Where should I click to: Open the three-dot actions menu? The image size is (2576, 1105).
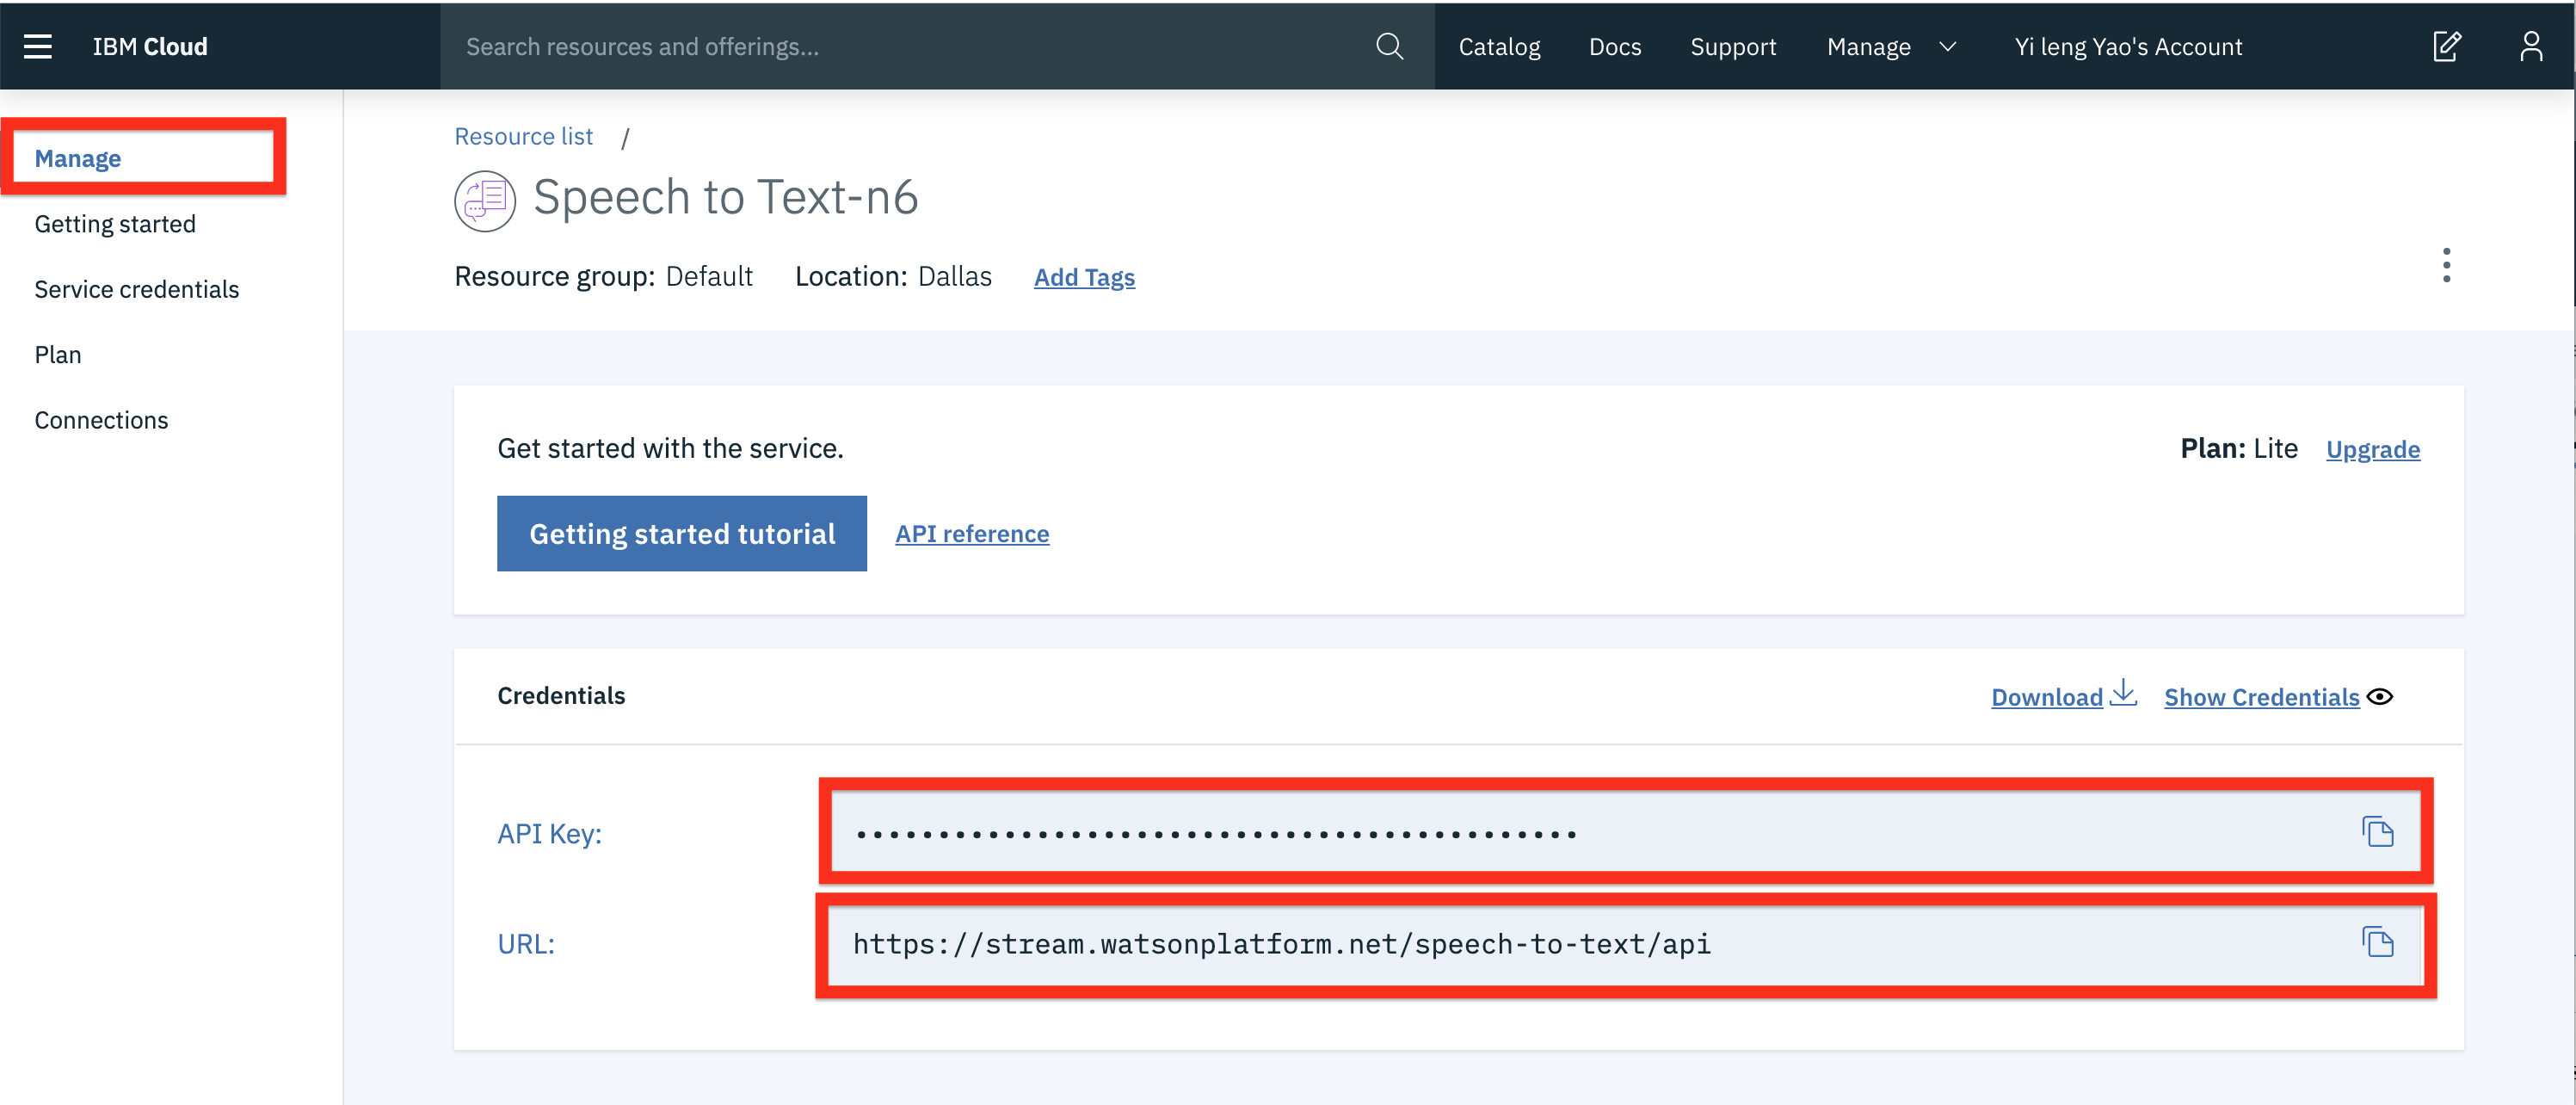click(x=2446, y=265)
